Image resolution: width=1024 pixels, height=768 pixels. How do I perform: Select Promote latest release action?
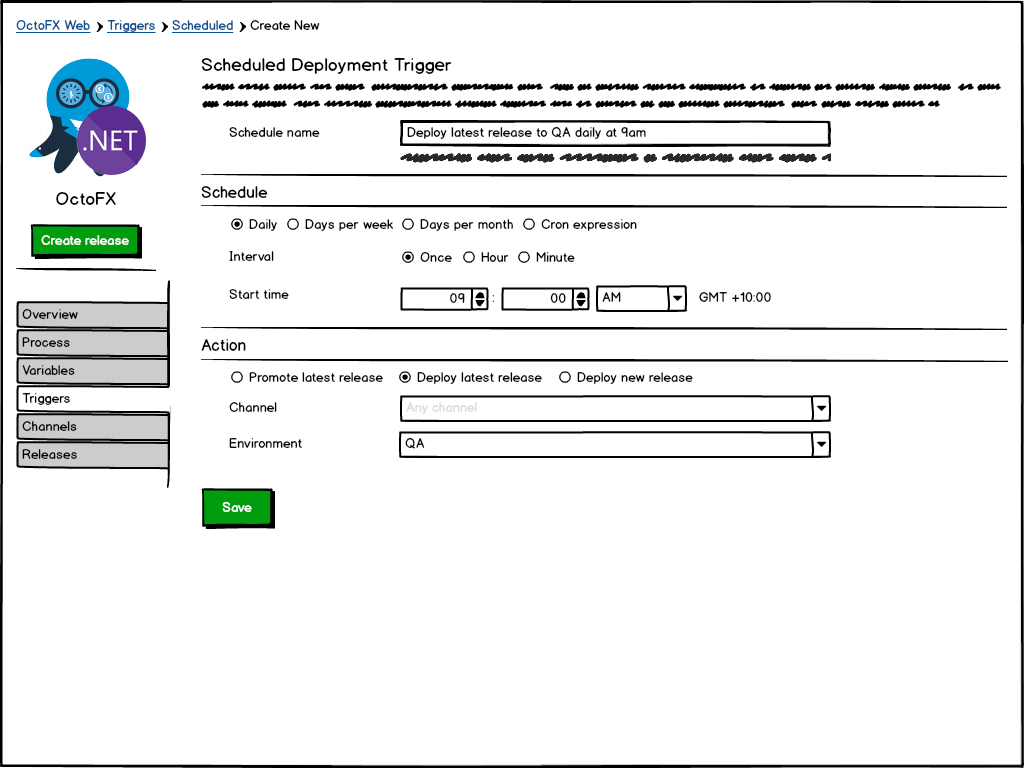point(237,378)
